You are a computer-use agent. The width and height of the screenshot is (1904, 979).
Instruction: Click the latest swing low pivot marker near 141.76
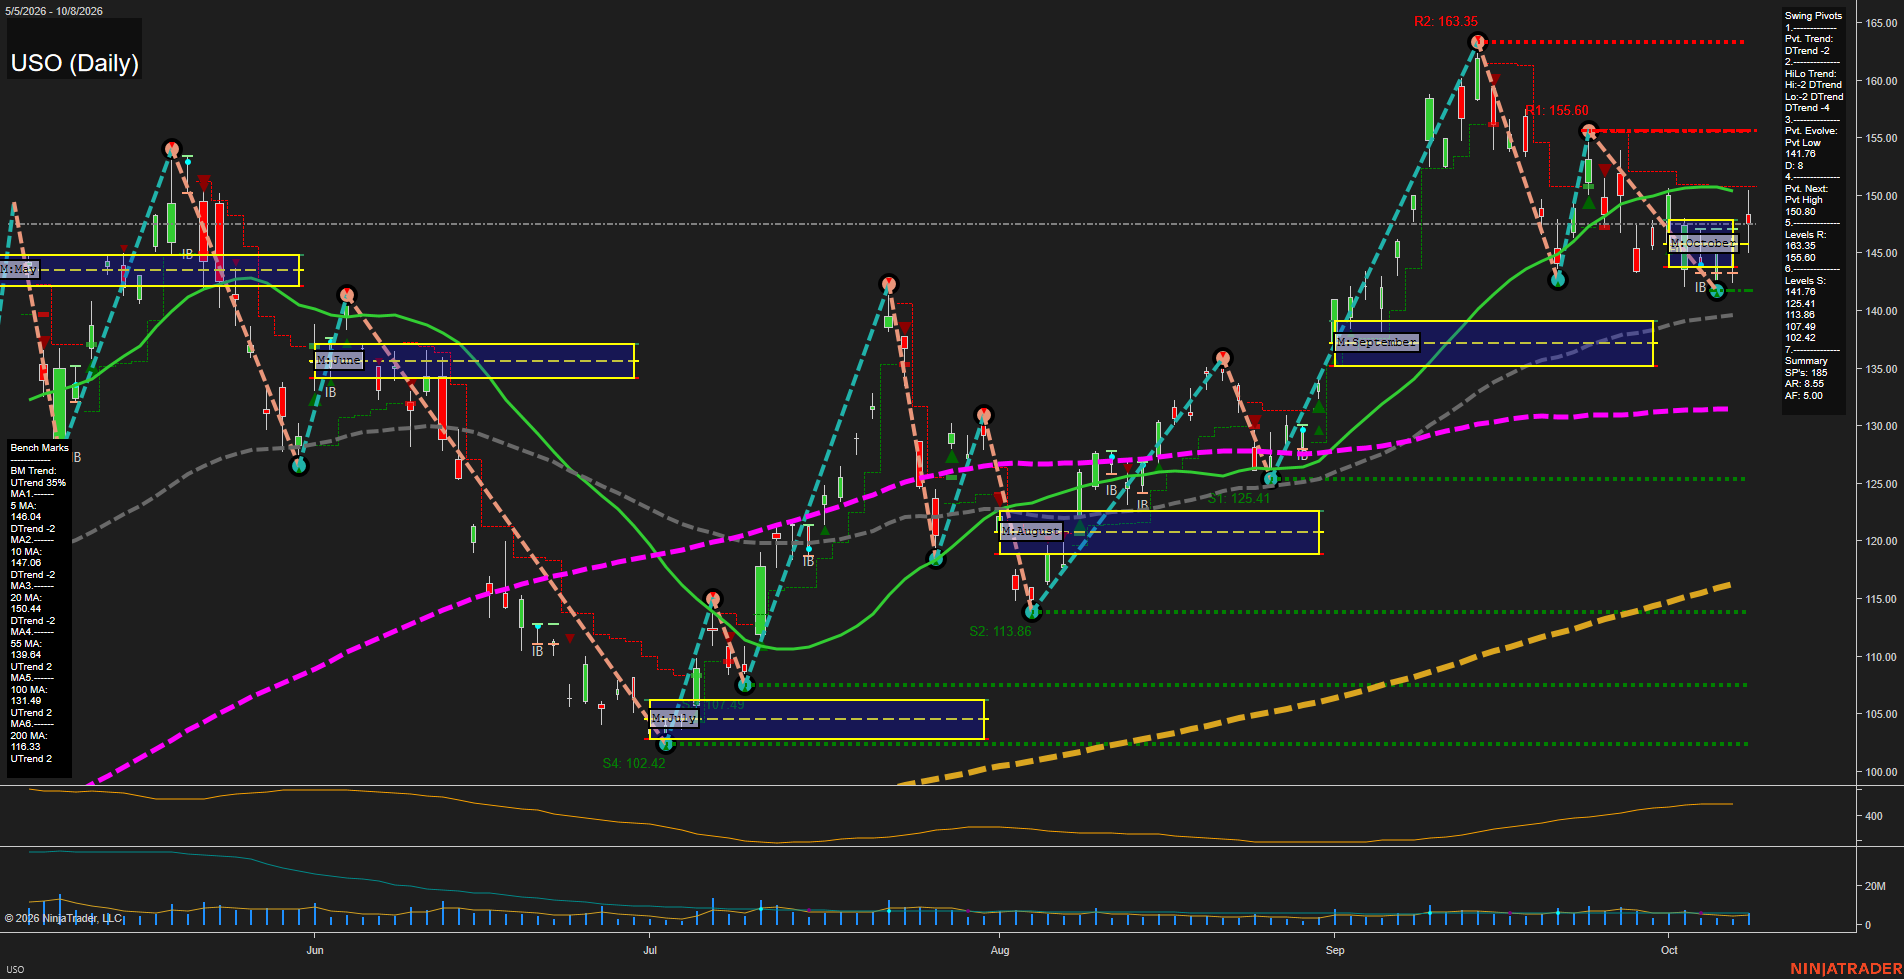pos(1718,291)
